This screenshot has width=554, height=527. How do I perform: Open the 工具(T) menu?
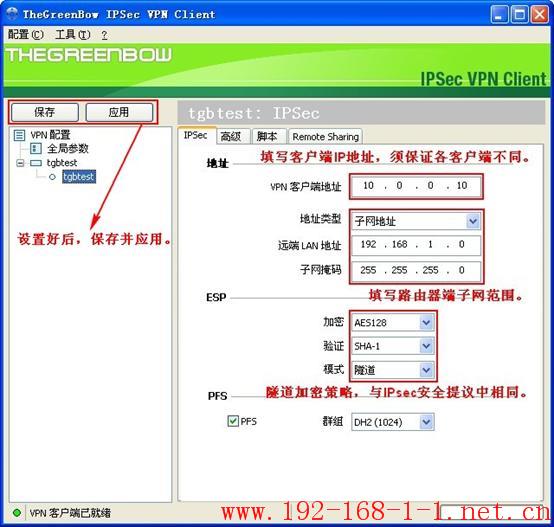73,34
